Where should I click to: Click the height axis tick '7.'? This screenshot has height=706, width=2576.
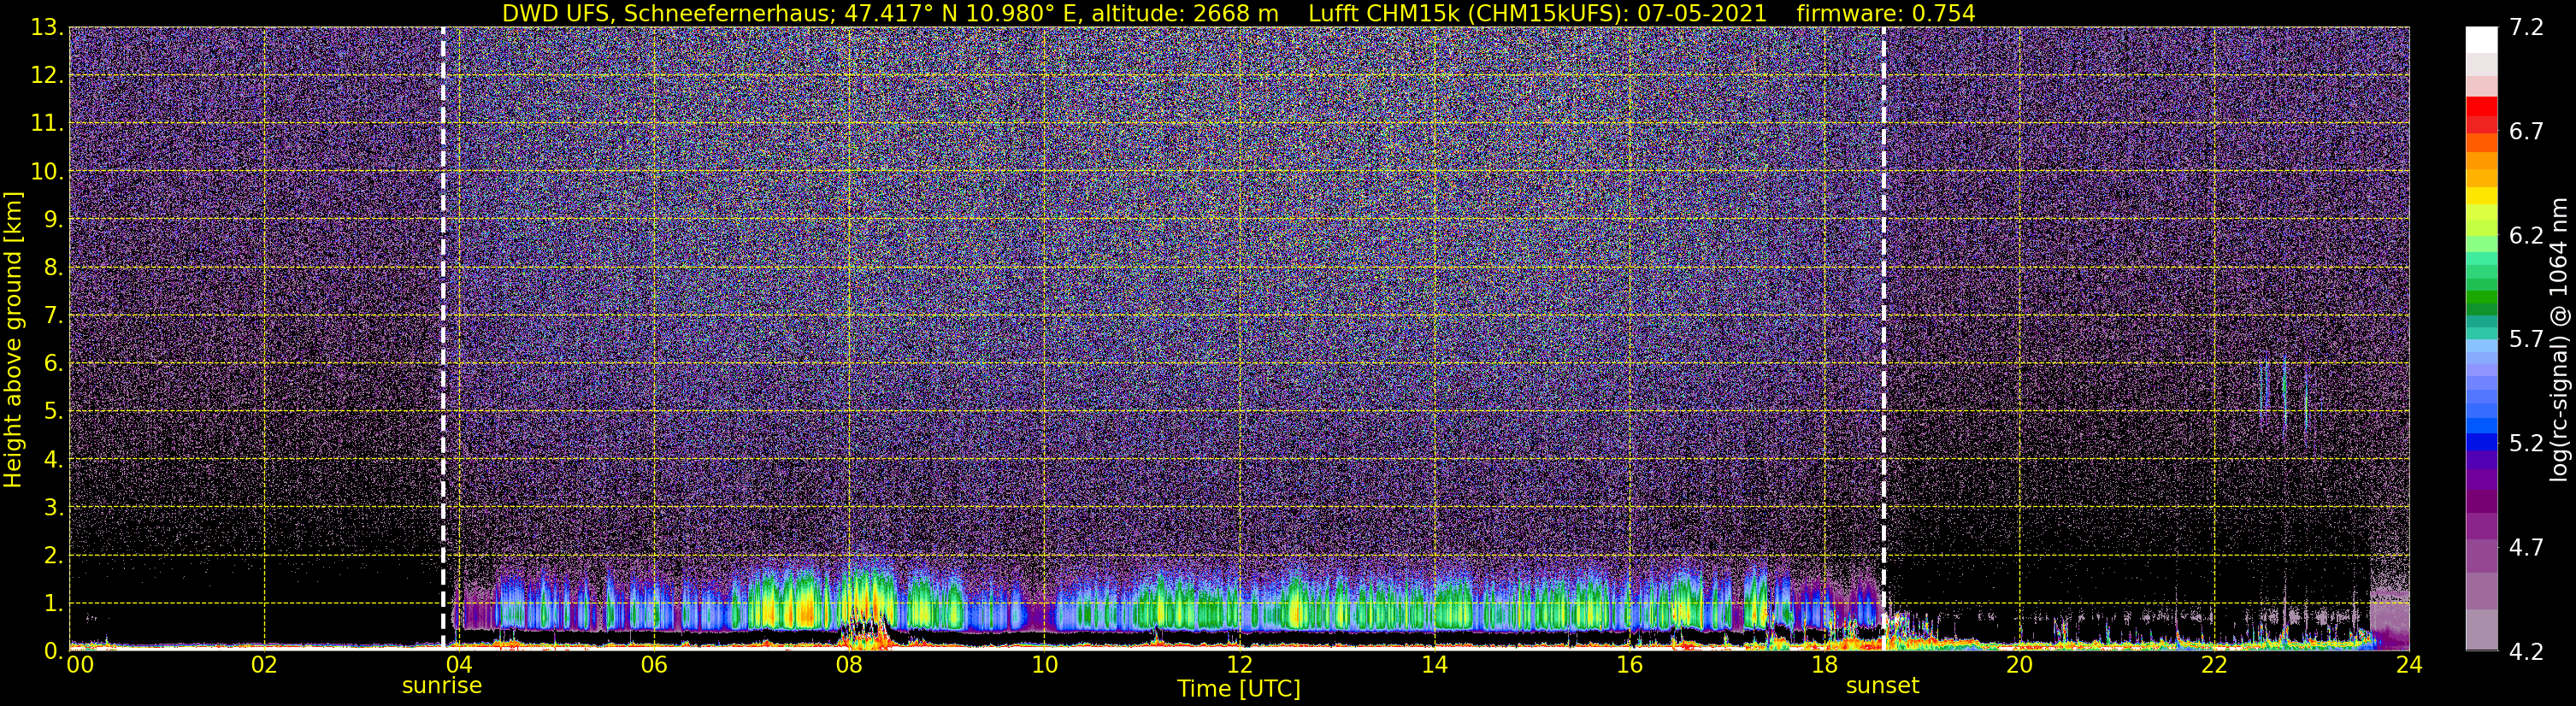click(x=54, y=315)
